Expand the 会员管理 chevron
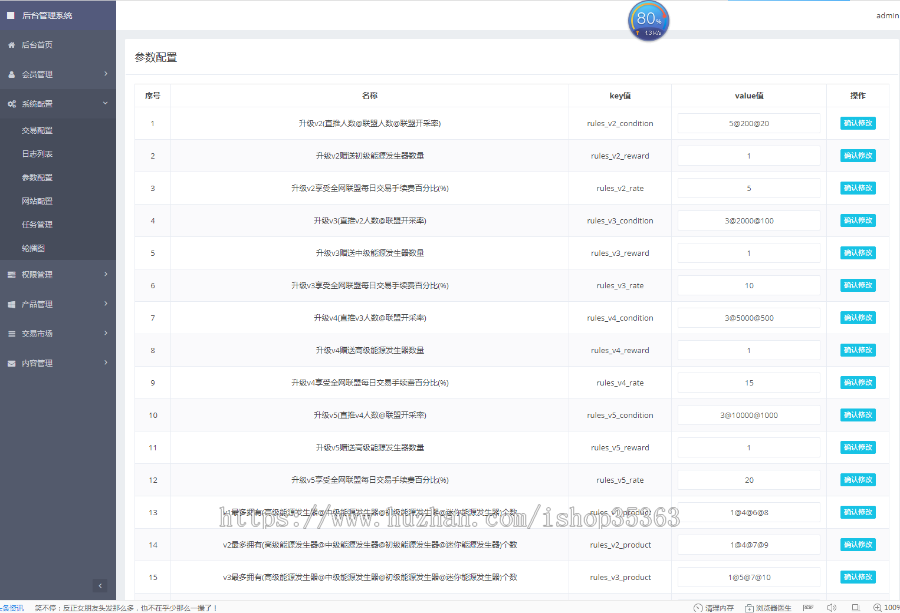The width and height of the screenshot is (900, 613). coord(106,74)
